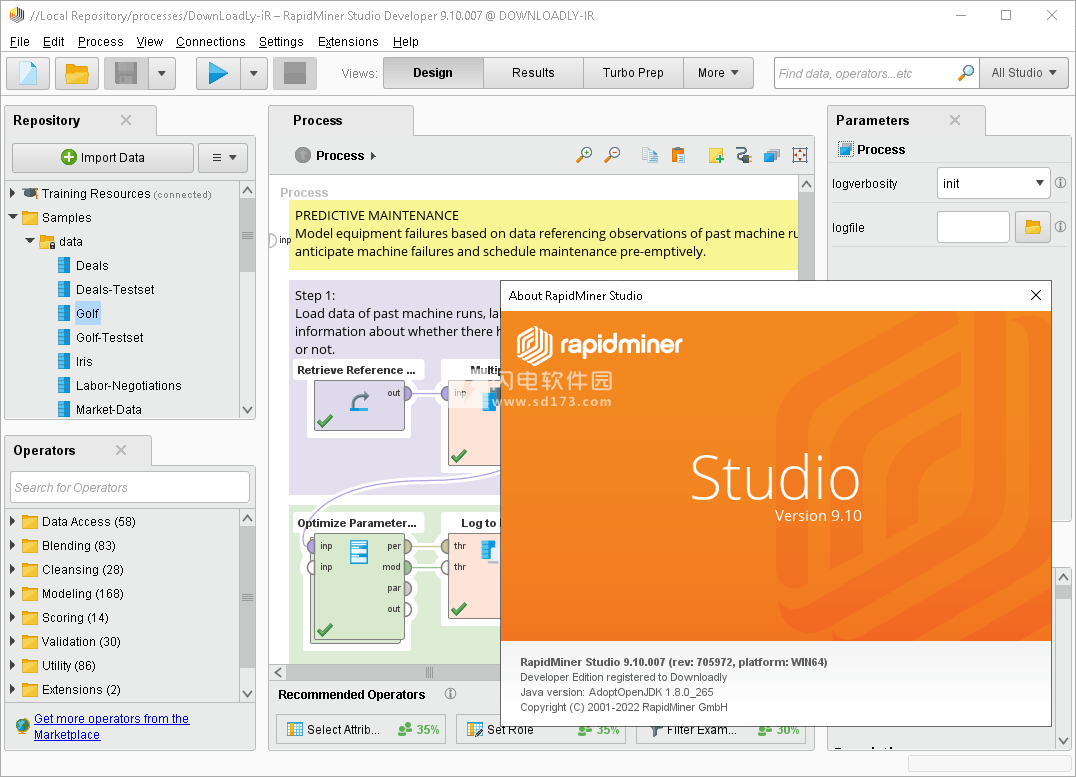The width and height of the screenshot is (1076, 777).
Task: Open a process using the folder toolbar icon
Action: tap(76, 73)
